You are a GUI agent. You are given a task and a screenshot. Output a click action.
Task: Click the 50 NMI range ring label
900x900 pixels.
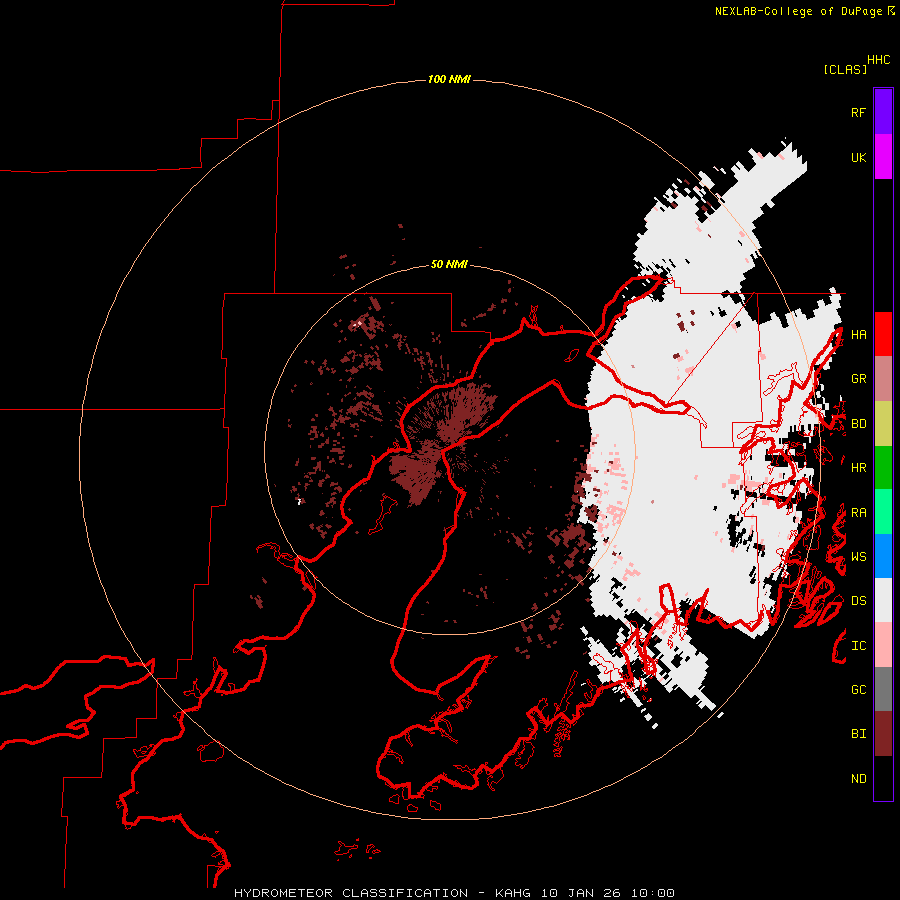[x=449, y=264]
